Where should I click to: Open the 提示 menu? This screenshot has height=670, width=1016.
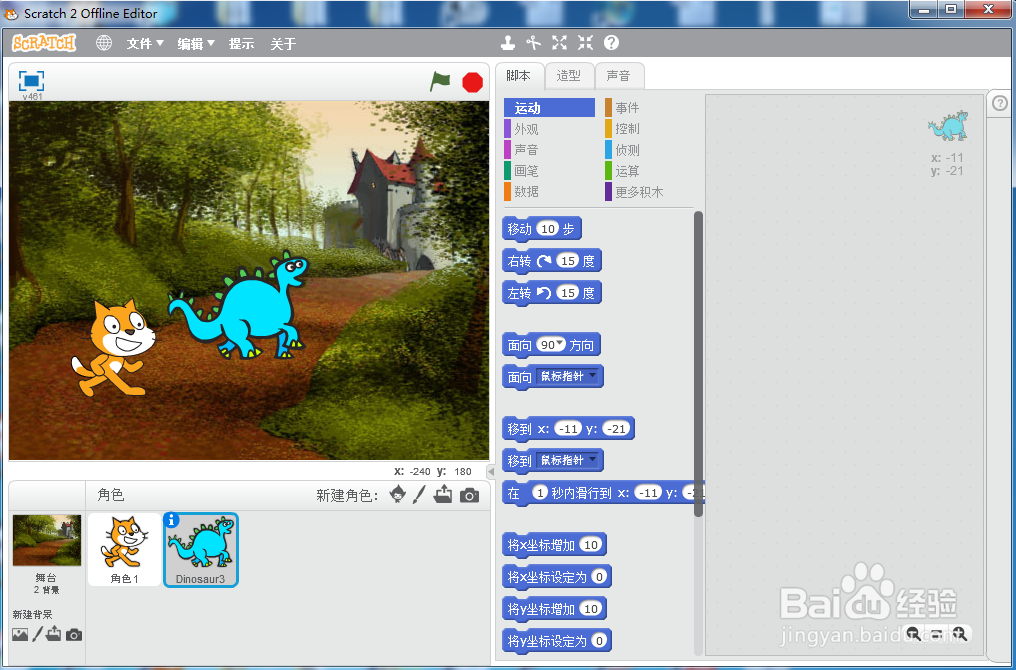(241, 43)
